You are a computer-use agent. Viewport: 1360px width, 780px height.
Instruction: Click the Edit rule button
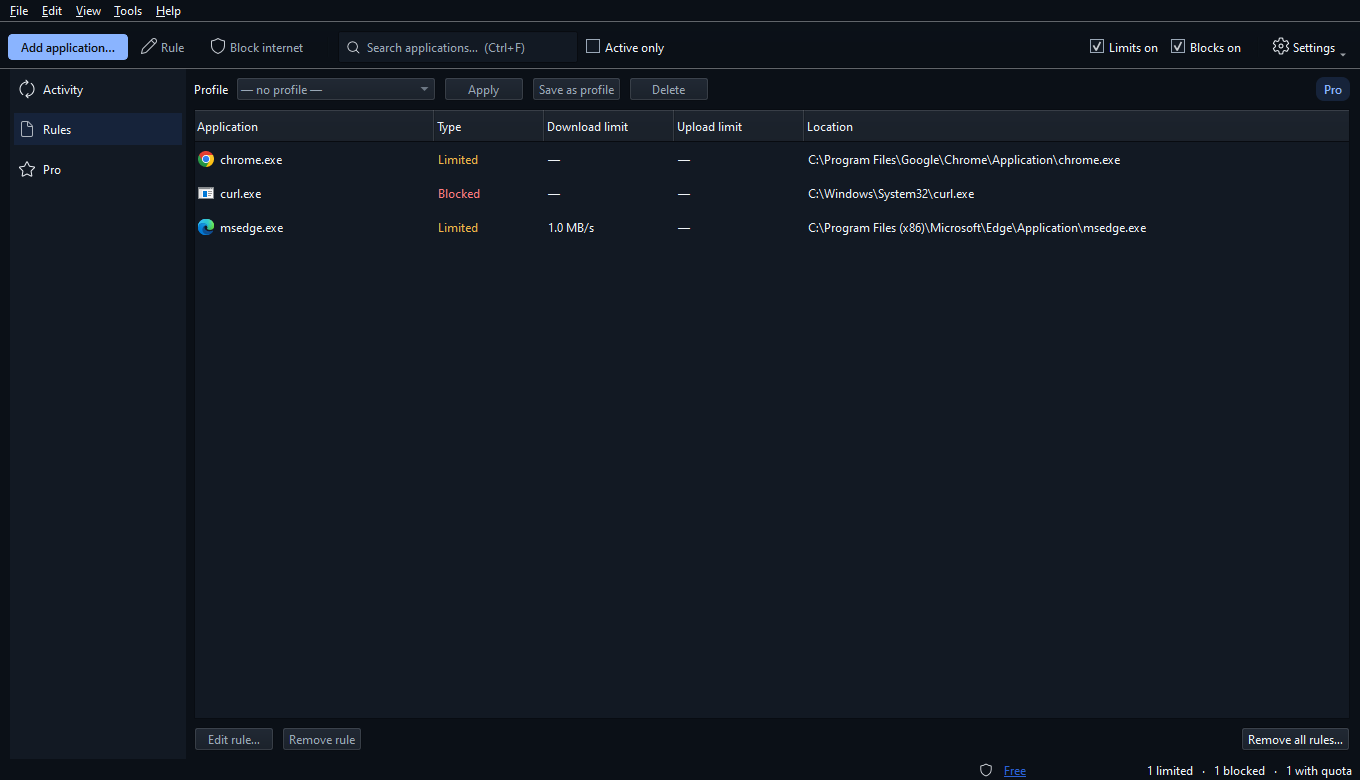(234, 739)
